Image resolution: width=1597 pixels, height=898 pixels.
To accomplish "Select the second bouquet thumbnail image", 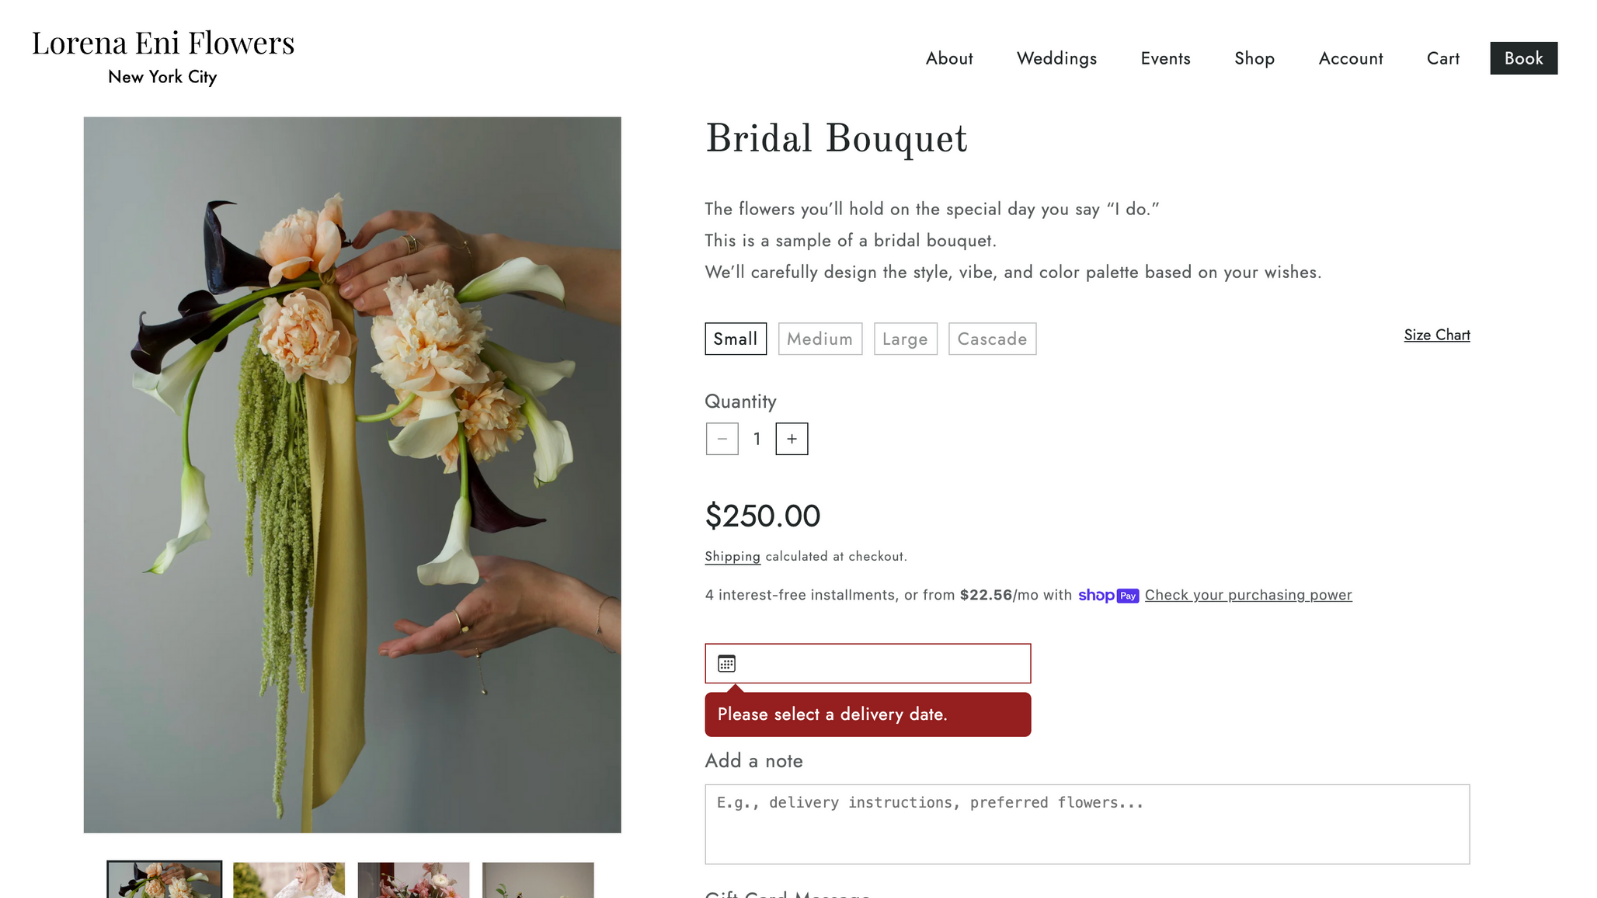I will [289, 880].
